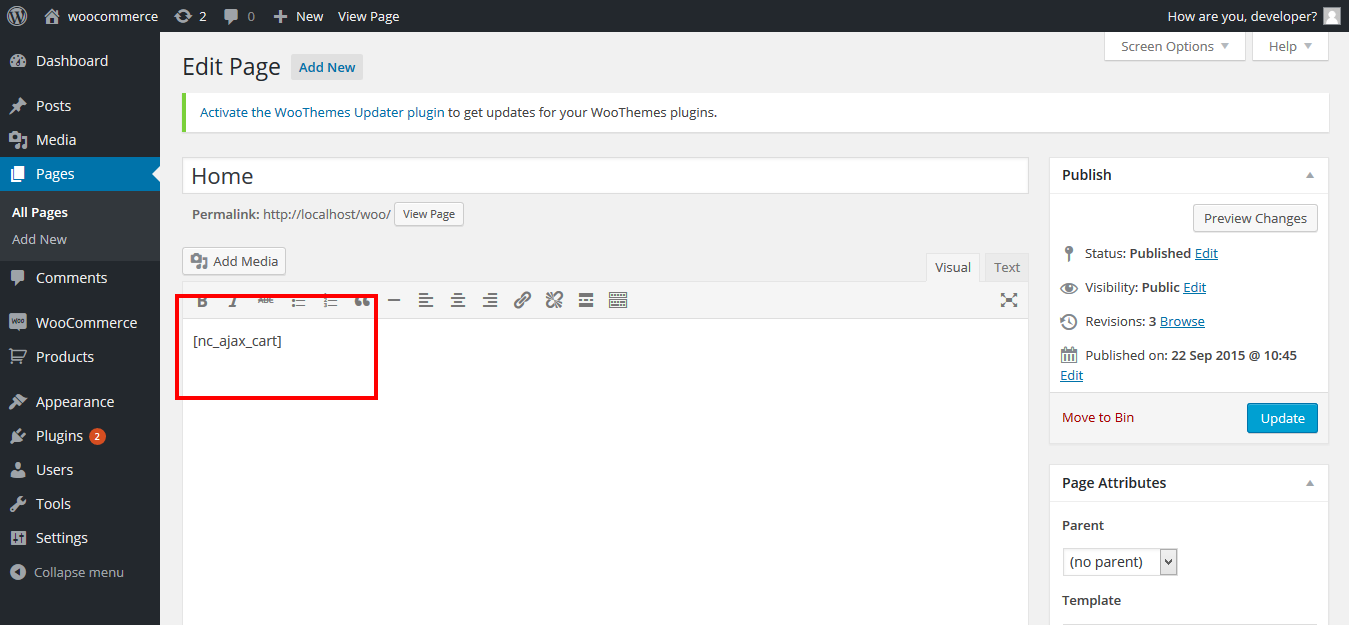This screenshot has width=1349, height=625.
Task: Align text left
Action: [x=426, y=300]
